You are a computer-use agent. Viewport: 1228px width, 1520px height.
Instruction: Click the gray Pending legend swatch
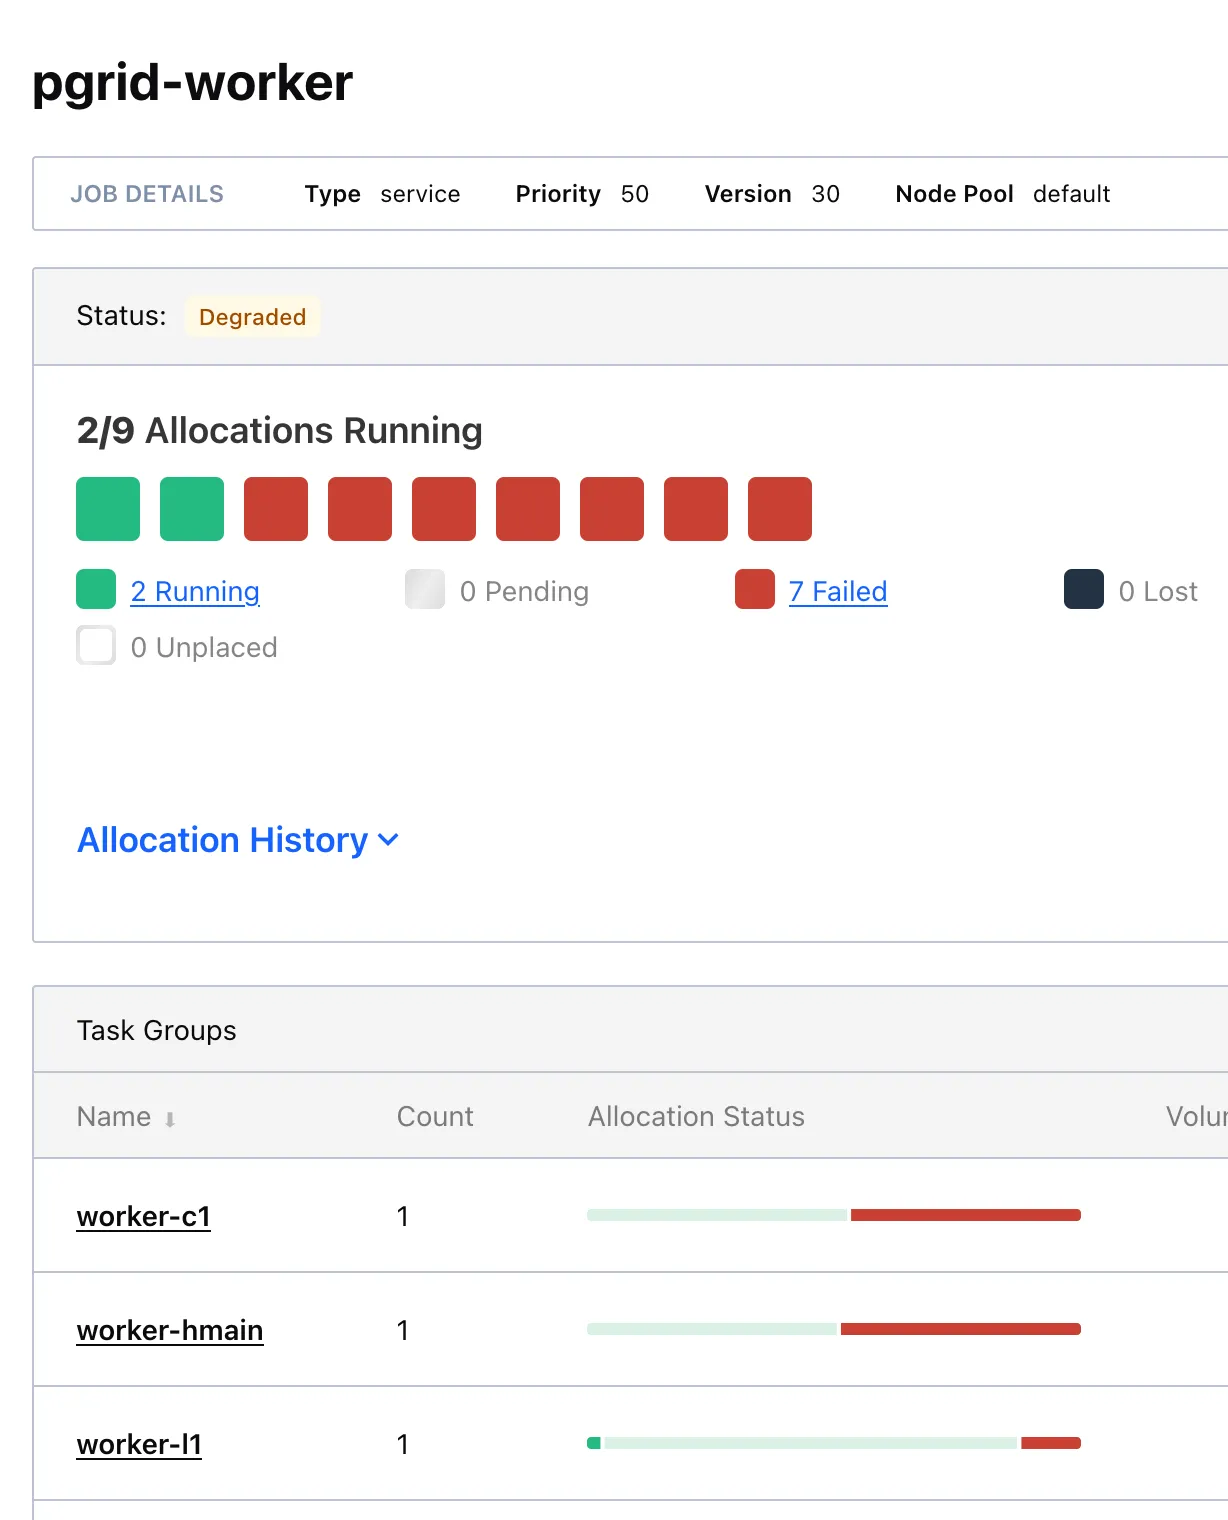(425, 589)
